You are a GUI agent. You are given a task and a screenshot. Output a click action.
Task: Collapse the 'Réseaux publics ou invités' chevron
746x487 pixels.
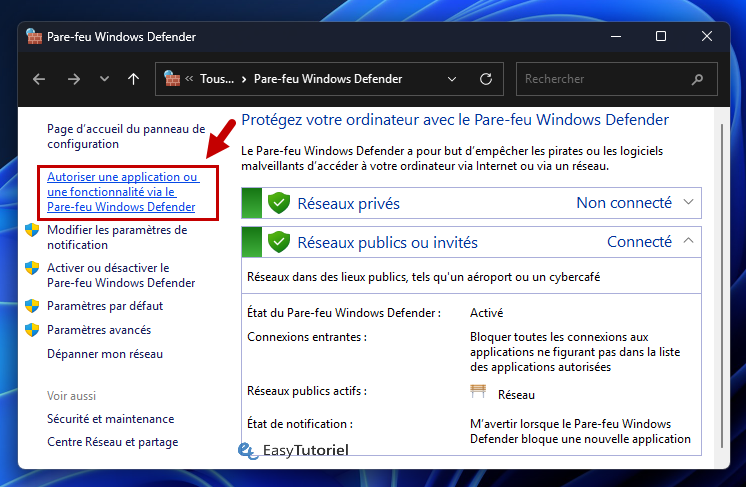(688, 241)
